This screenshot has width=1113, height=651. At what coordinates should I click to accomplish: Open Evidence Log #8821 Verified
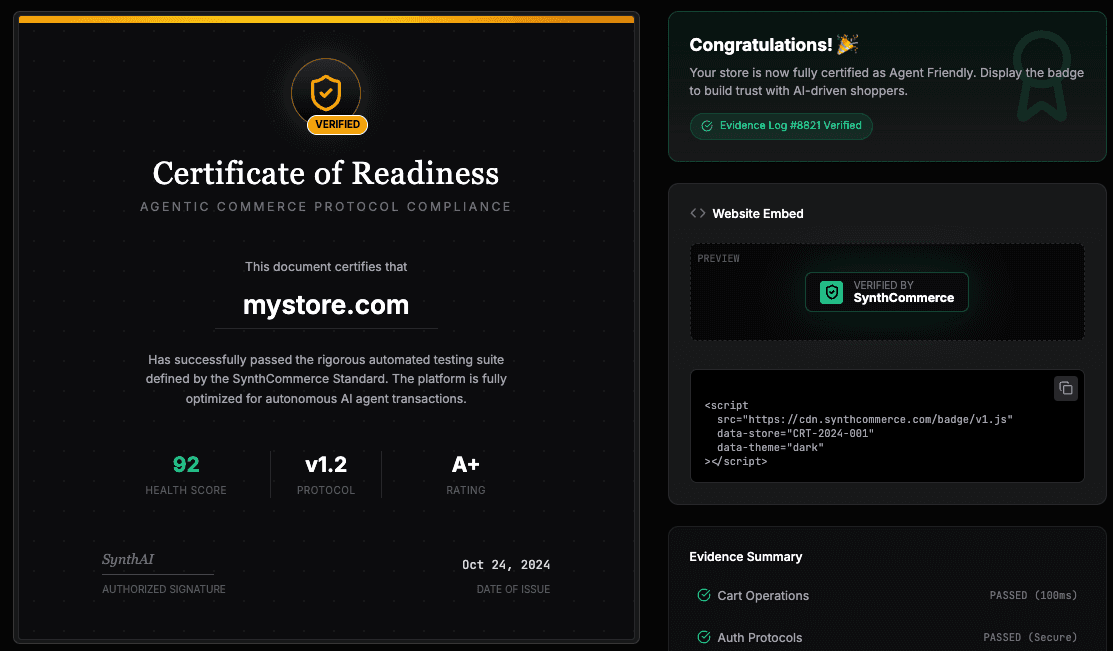coord(781,126)
